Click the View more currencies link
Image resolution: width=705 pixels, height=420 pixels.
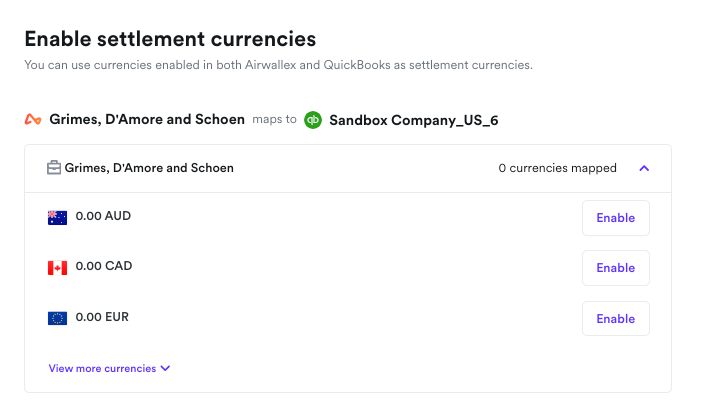pyautogui.click(x=102, y=368)
